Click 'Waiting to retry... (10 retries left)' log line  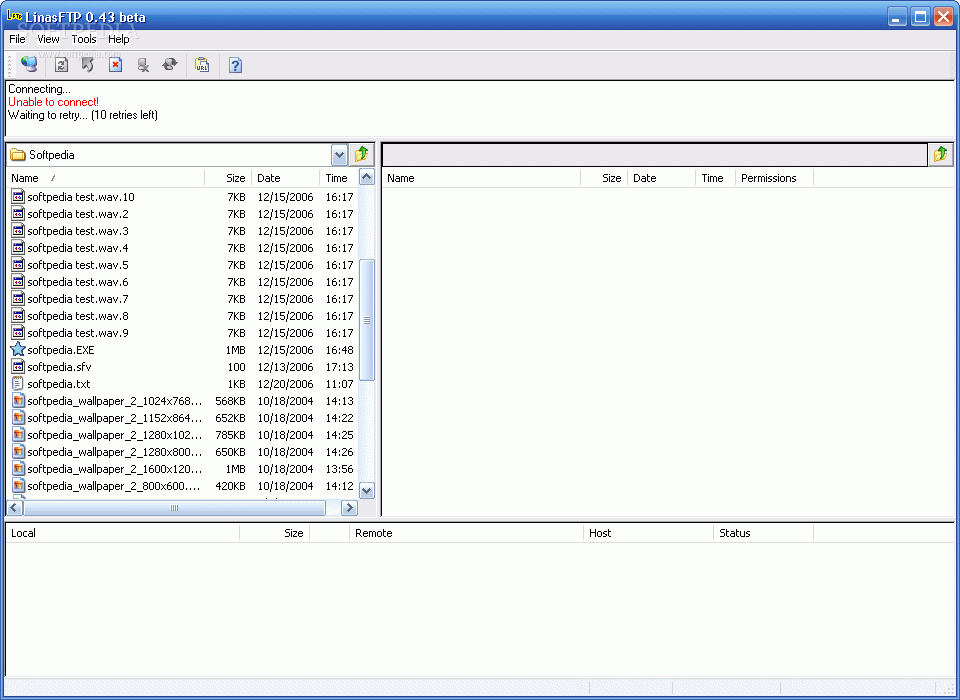[x=83, y=115]
